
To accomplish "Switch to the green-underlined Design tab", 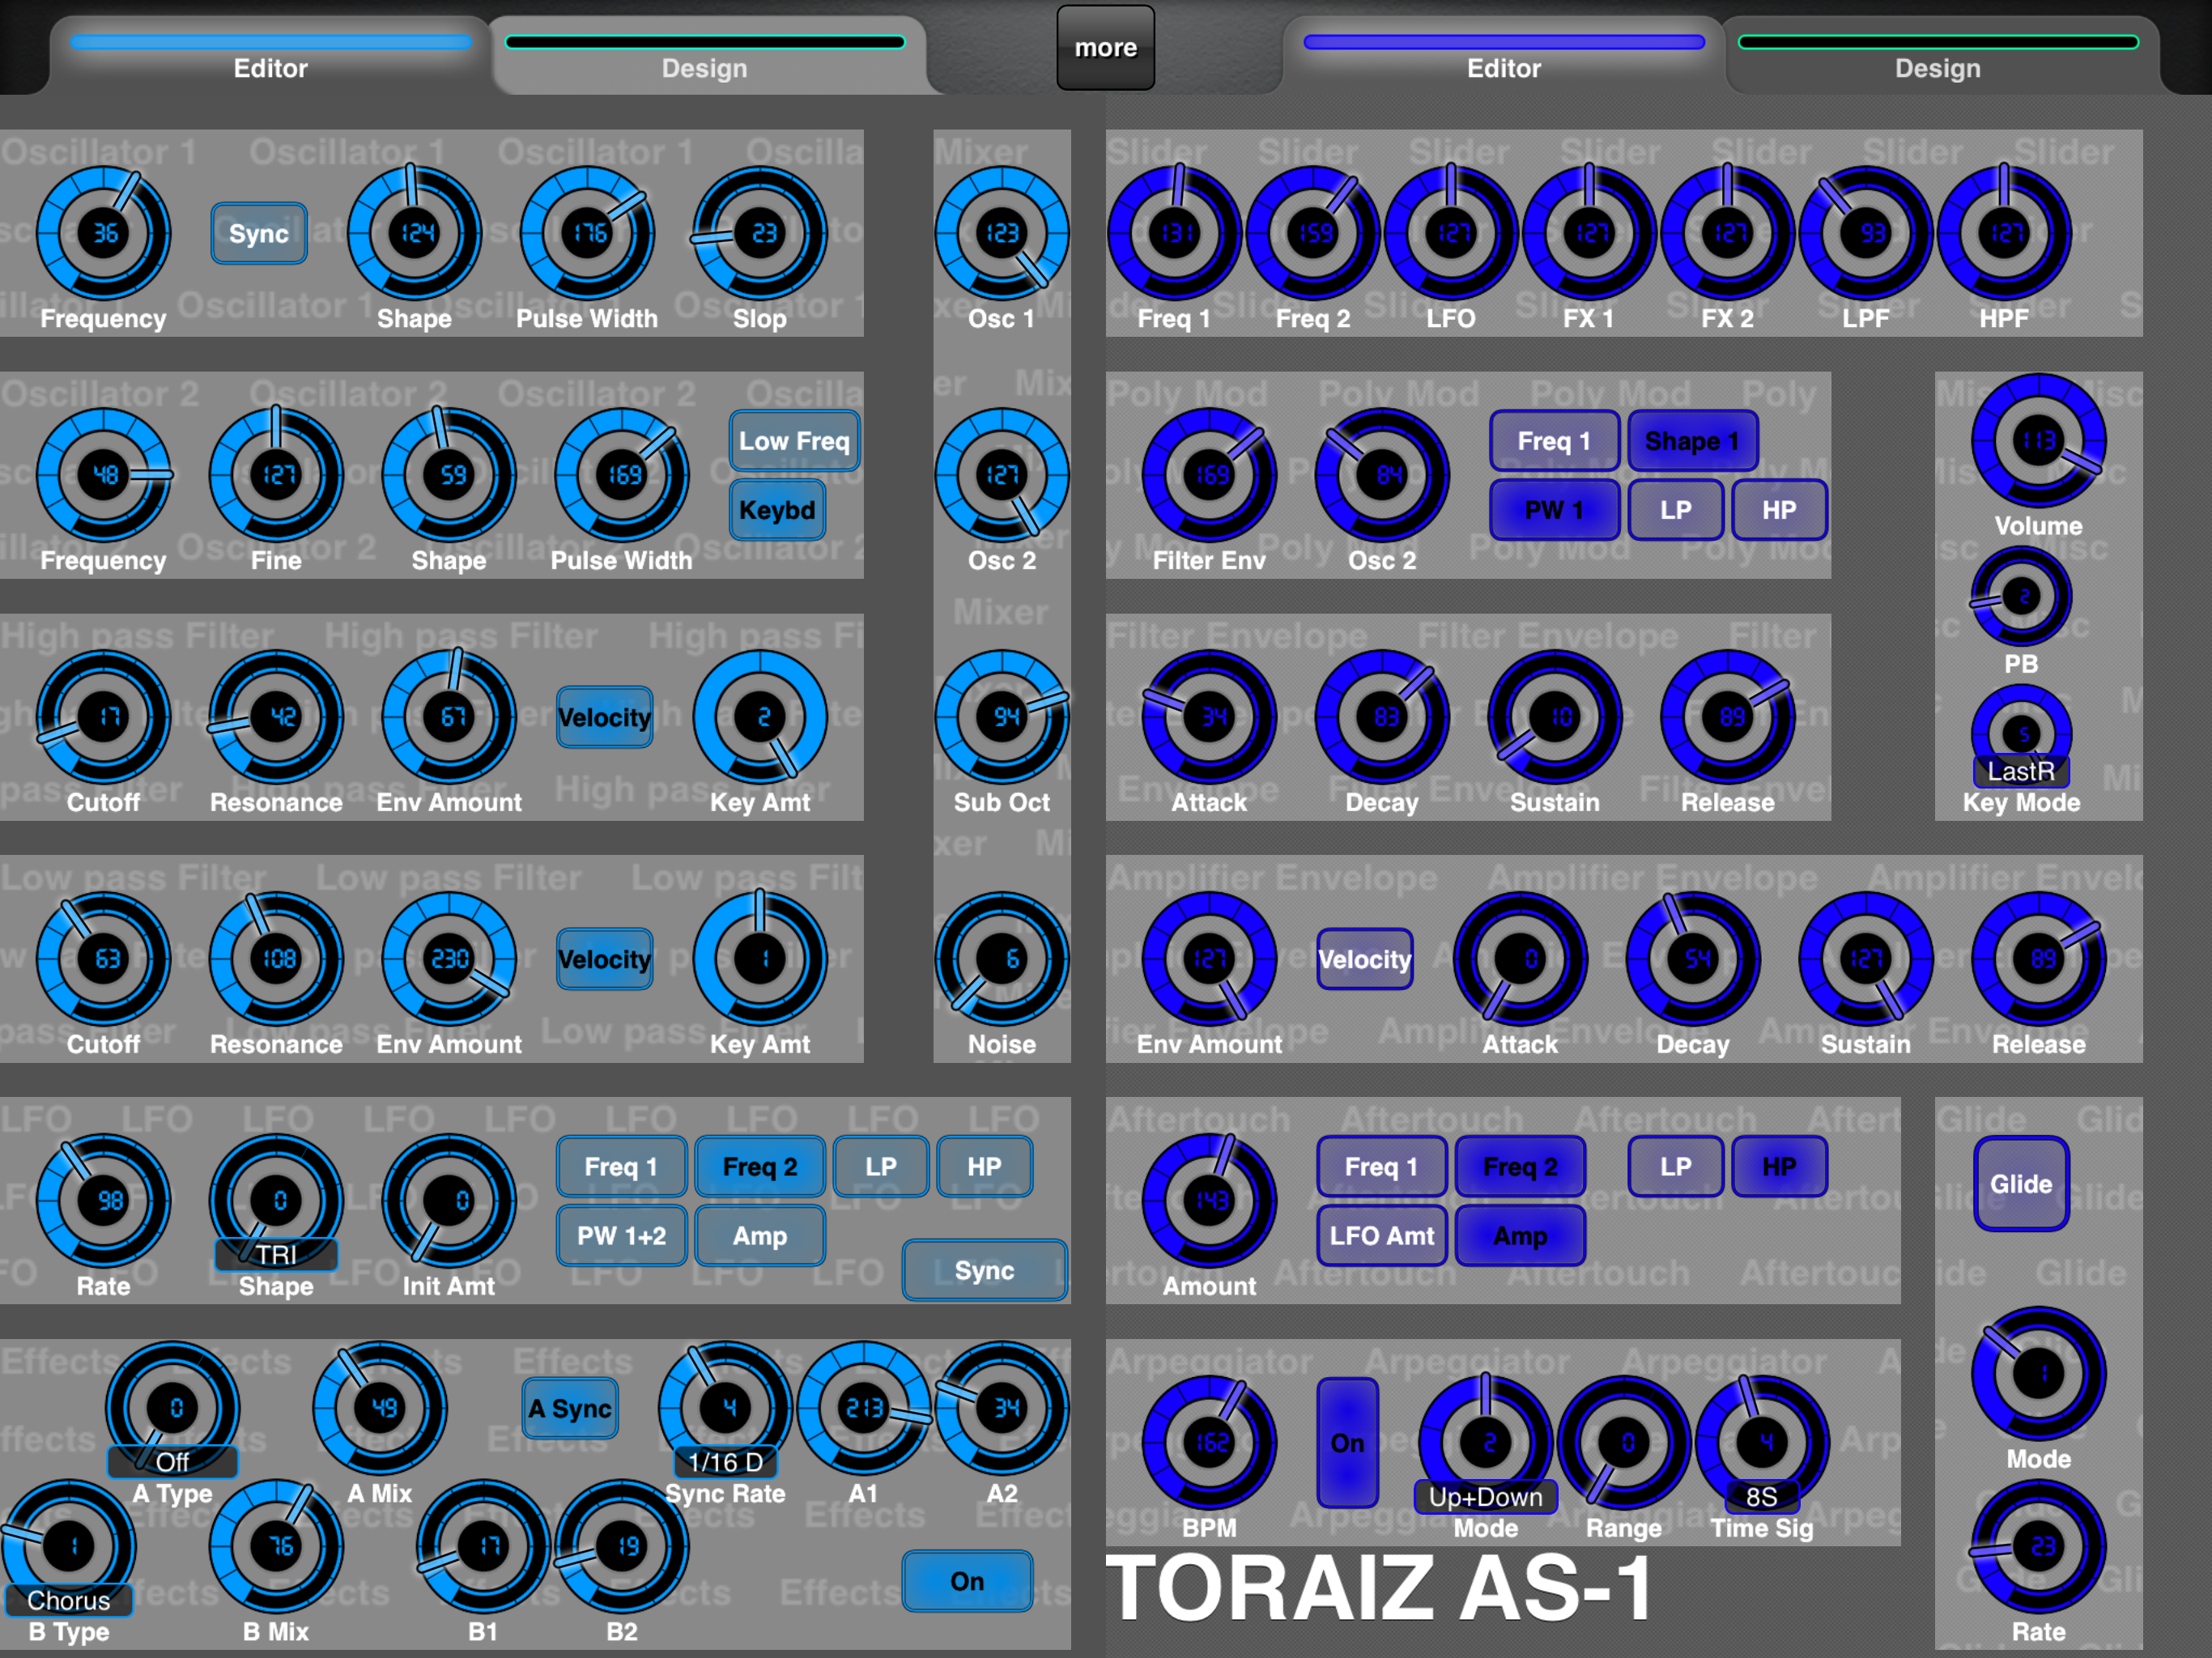I will [1938, 57].
